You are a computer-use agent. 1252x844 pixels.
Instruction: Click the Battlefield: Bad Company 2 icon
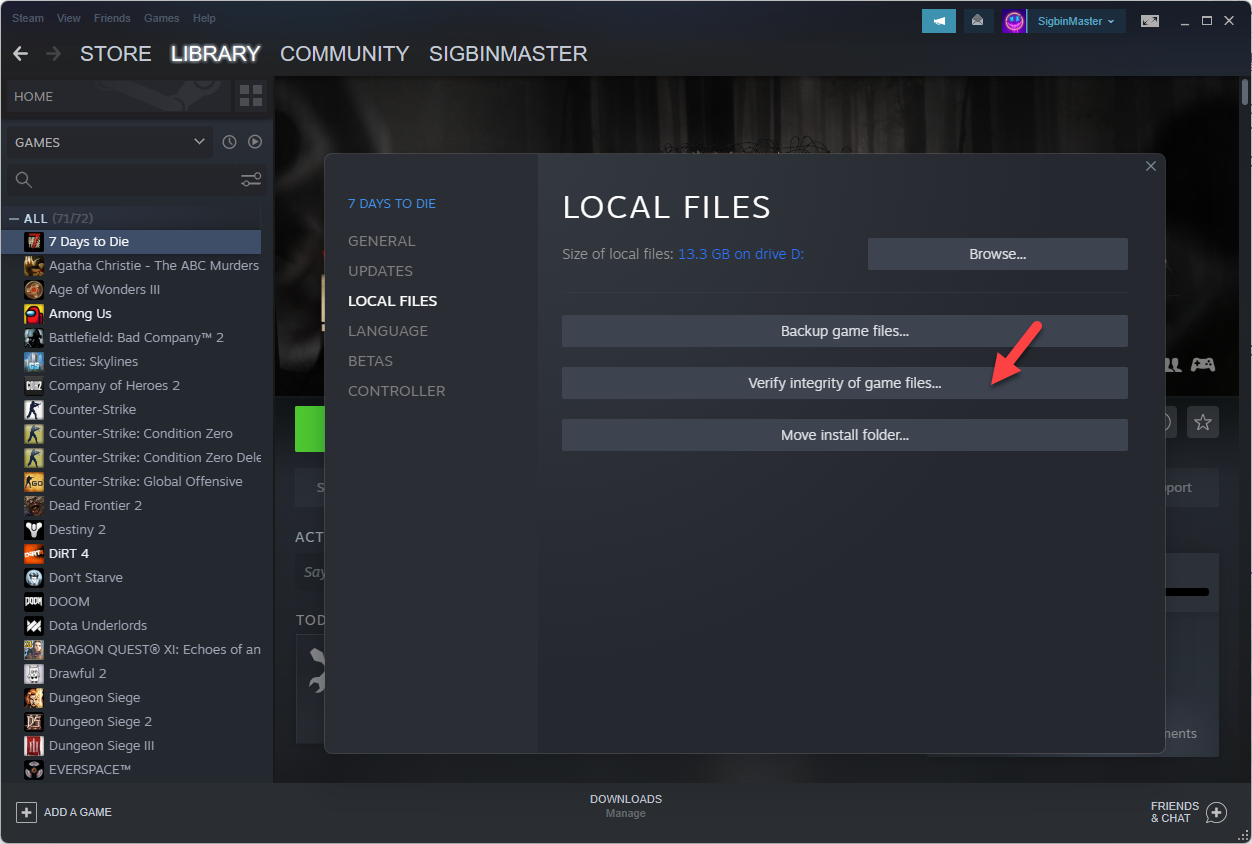click(x=33, y=338)
